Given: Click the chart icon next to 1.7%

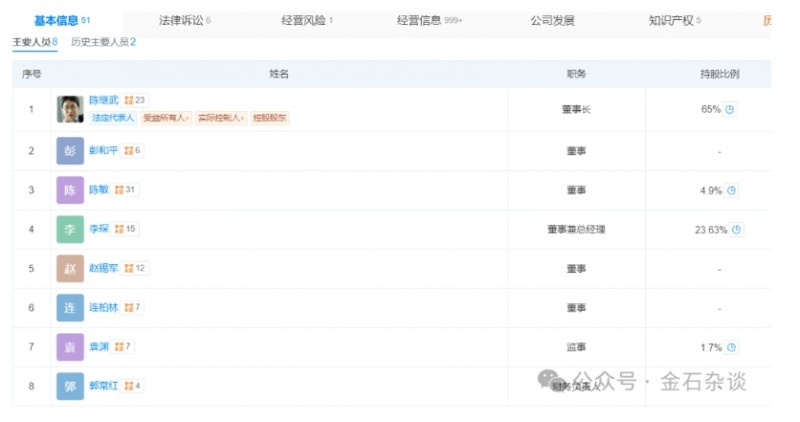Looking at the screenshot, I should 731,347.
